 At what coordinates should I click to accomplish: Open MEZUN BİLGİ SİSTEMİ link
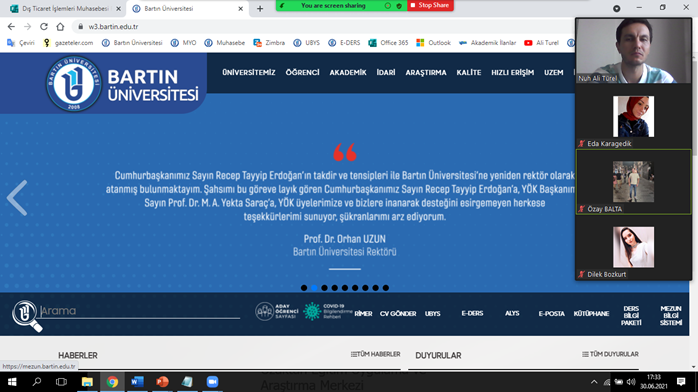tap(671, 315)
